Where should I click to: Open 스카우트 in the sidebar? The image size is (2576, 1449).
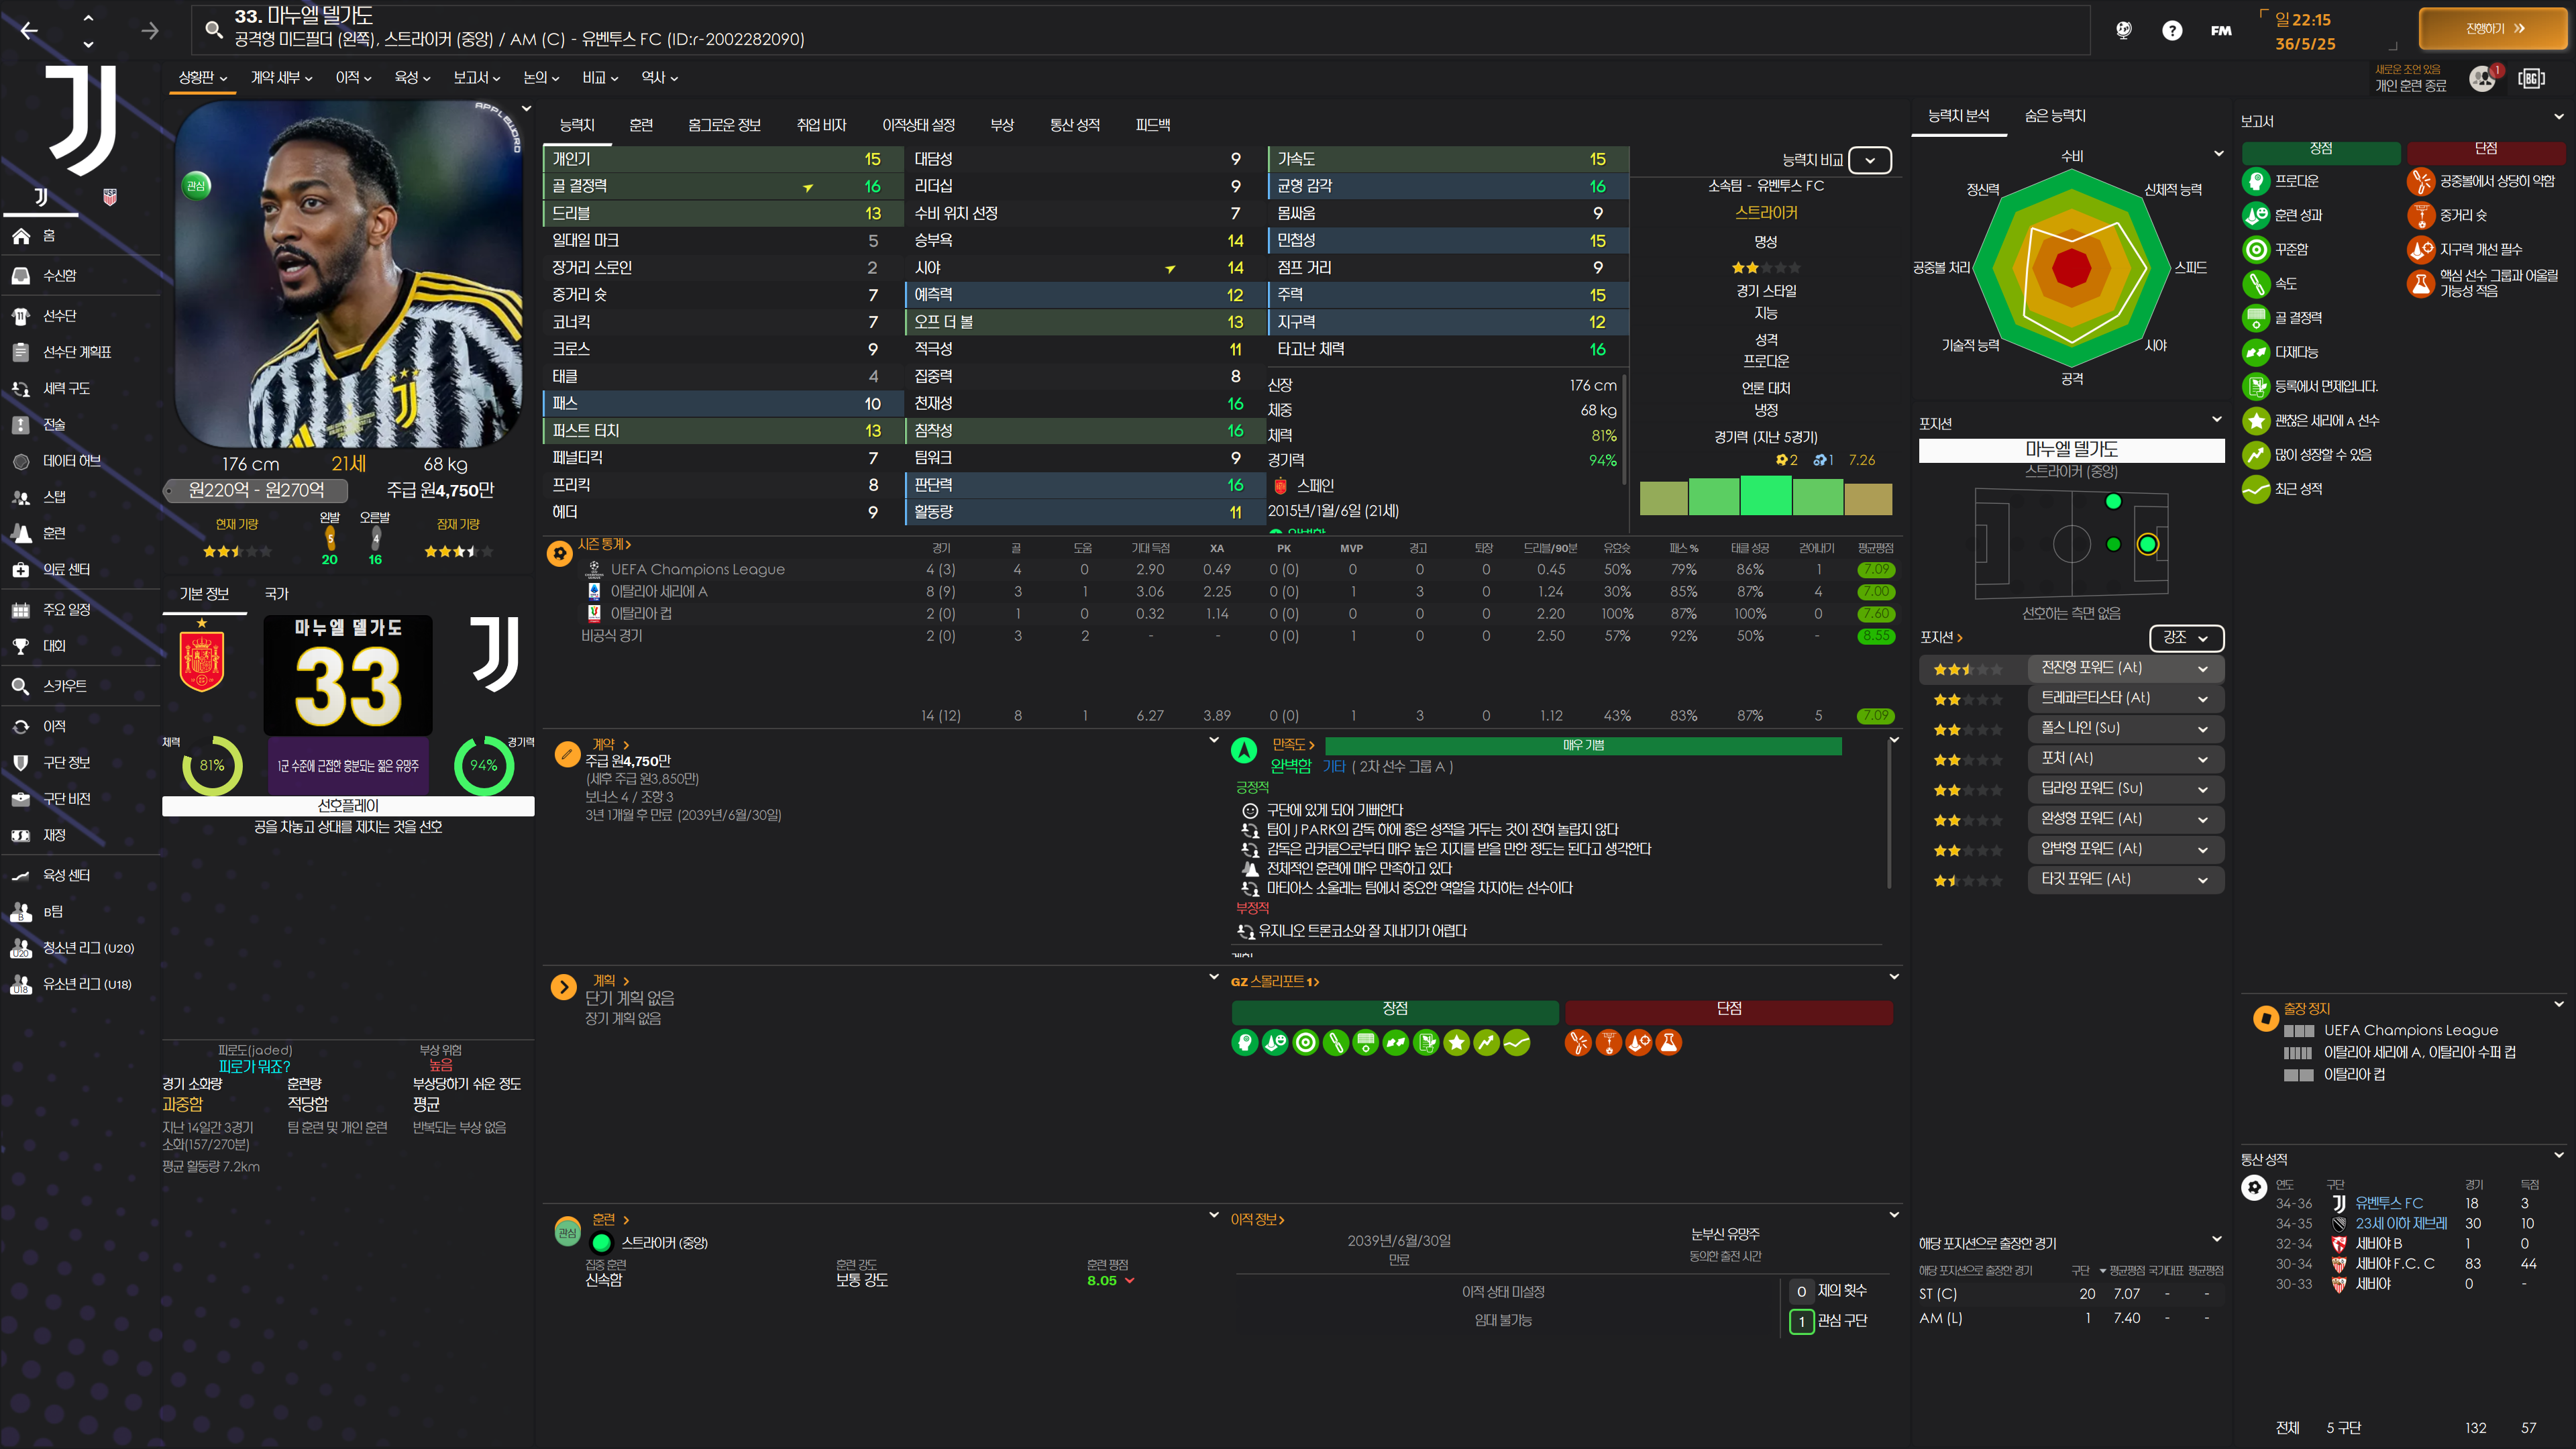(x=64, y=686)
